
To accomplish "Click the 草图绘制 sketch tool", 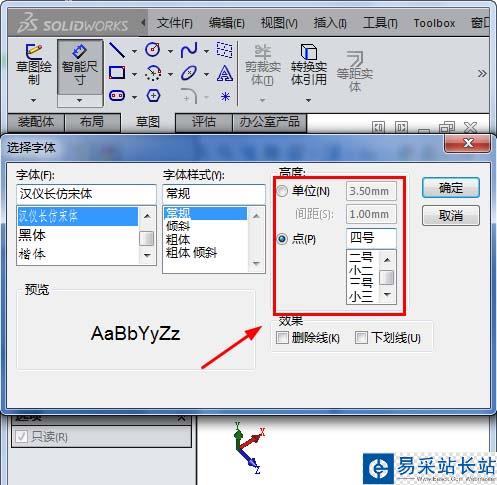I will 33,64.
